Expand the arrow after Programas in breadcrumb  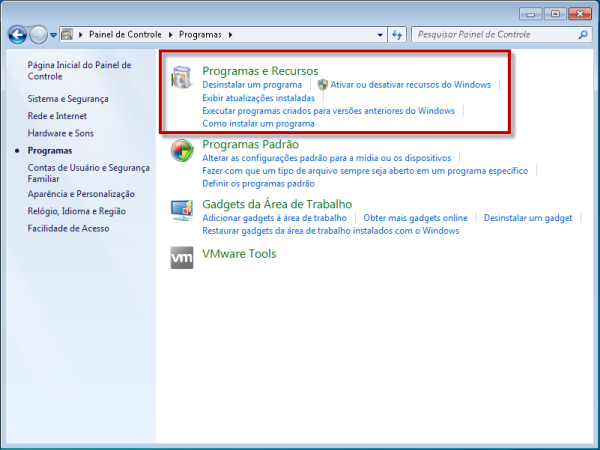[231, 35]
